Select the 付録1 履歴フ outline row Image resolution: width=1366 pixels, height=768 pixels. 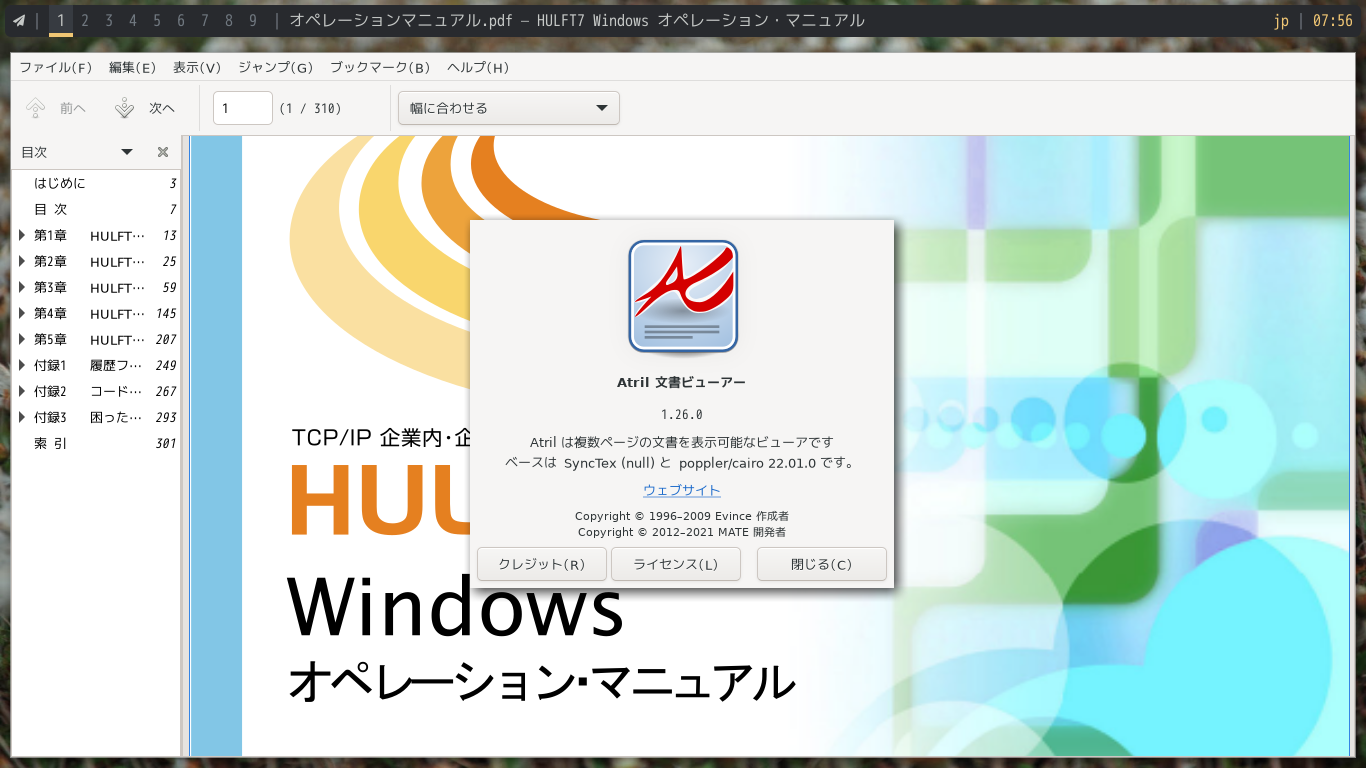coord(97,366)
